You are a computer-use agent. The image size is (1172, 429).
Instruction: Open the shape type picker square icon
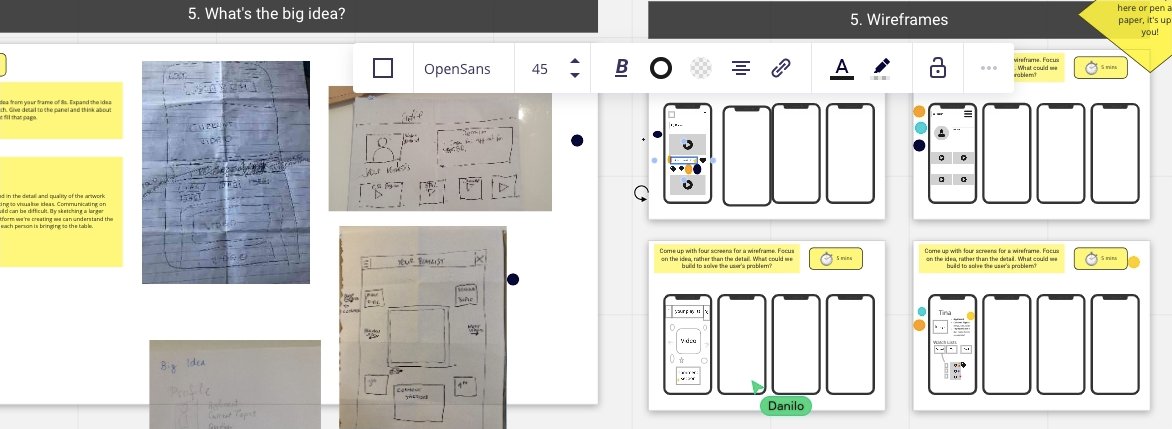tap(383, 69)
